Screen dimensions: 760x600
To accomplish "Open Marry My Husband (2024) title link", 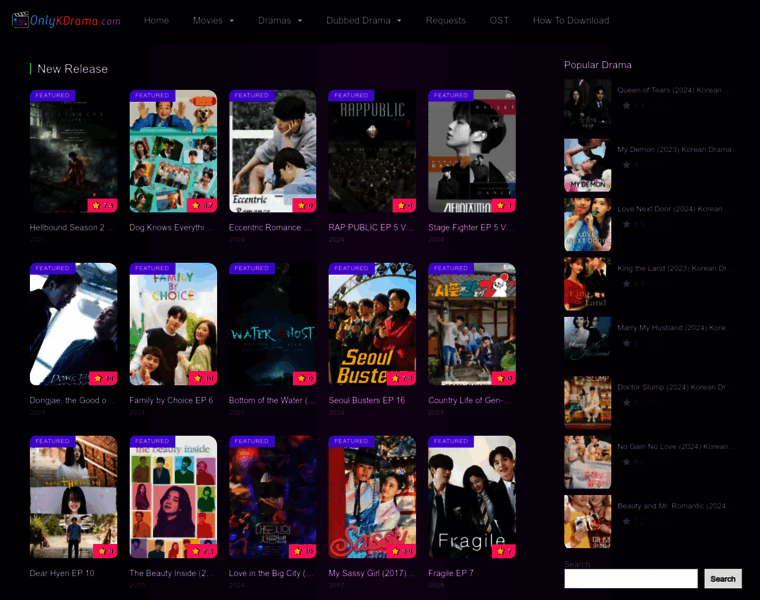I will coord(674,328).
